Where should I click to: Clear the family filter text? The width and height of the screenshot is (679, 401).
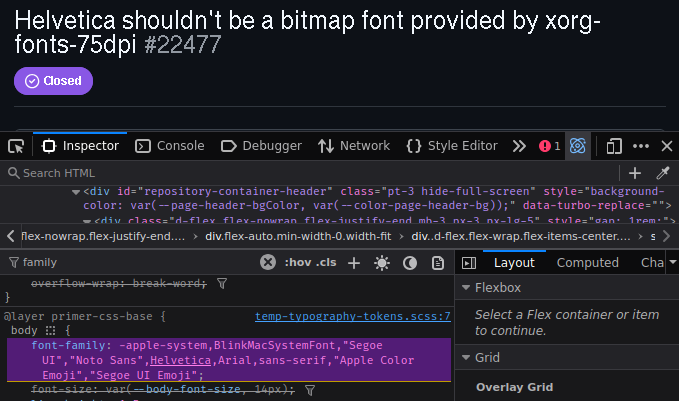(267, 263)
